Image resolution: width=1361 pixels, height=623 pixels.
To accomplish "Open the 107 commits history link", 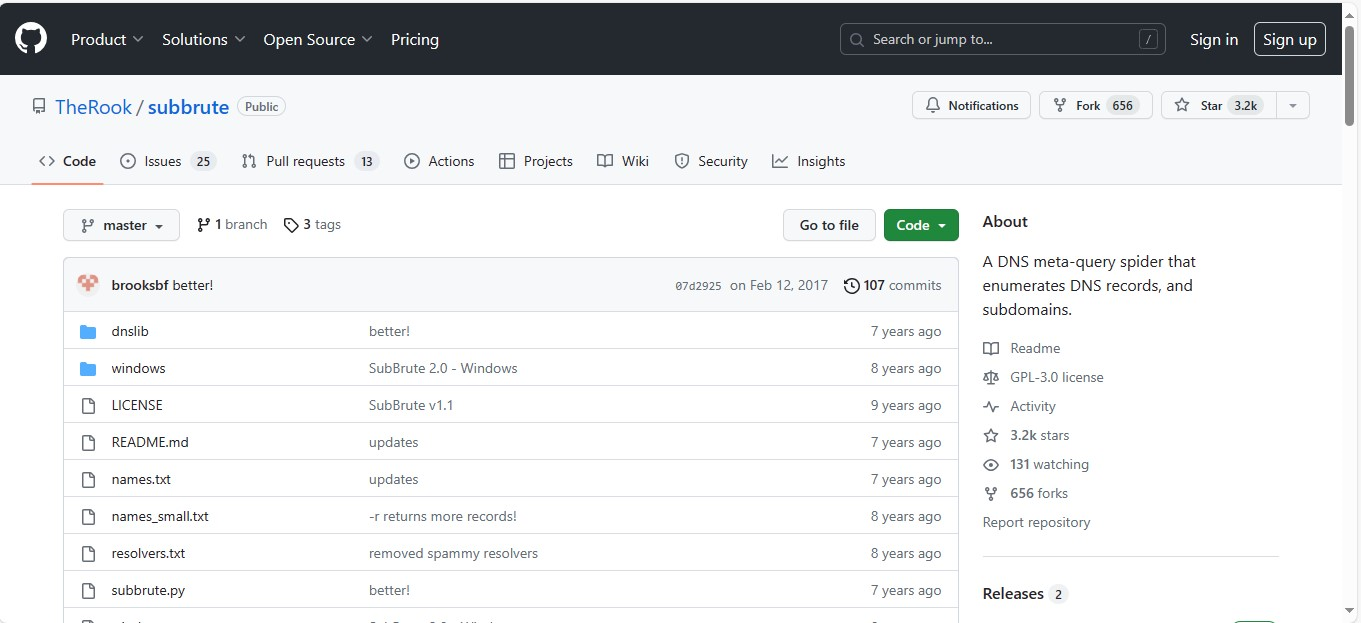I will (x=893, y=285).
